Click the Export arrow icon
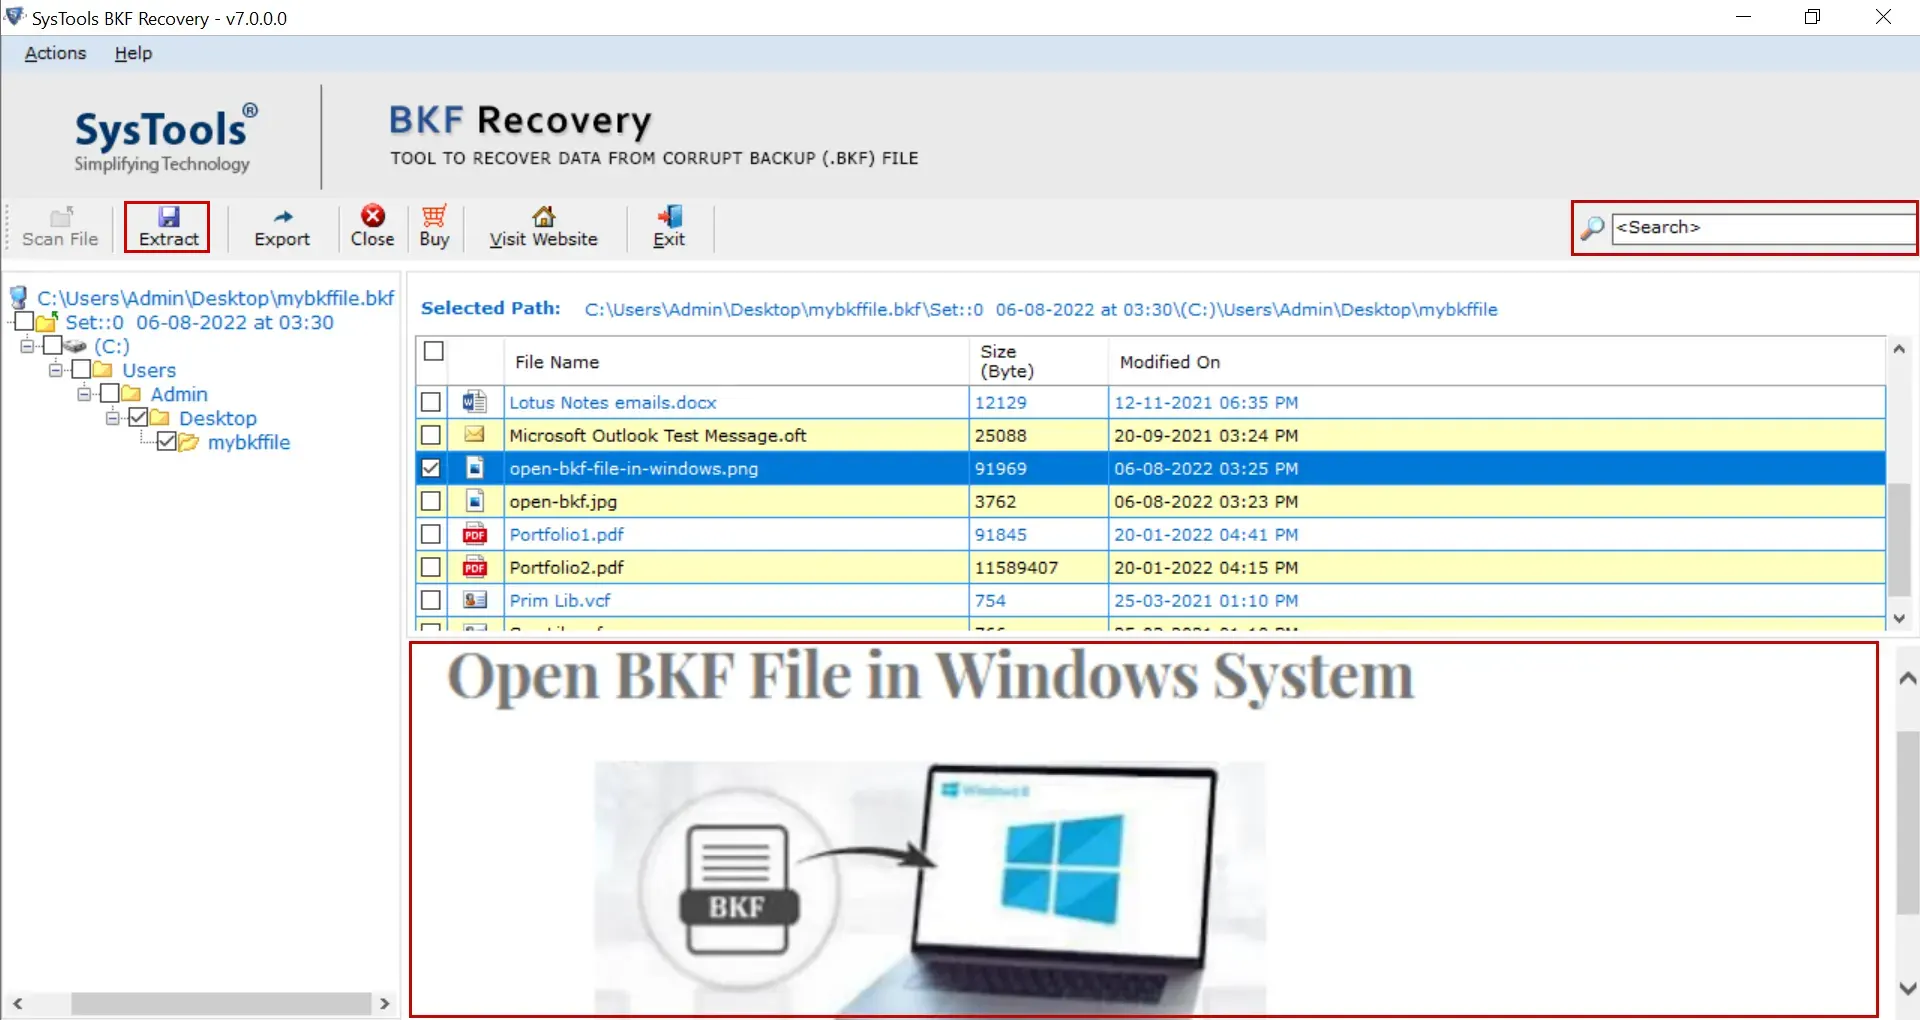 (283, 216)
